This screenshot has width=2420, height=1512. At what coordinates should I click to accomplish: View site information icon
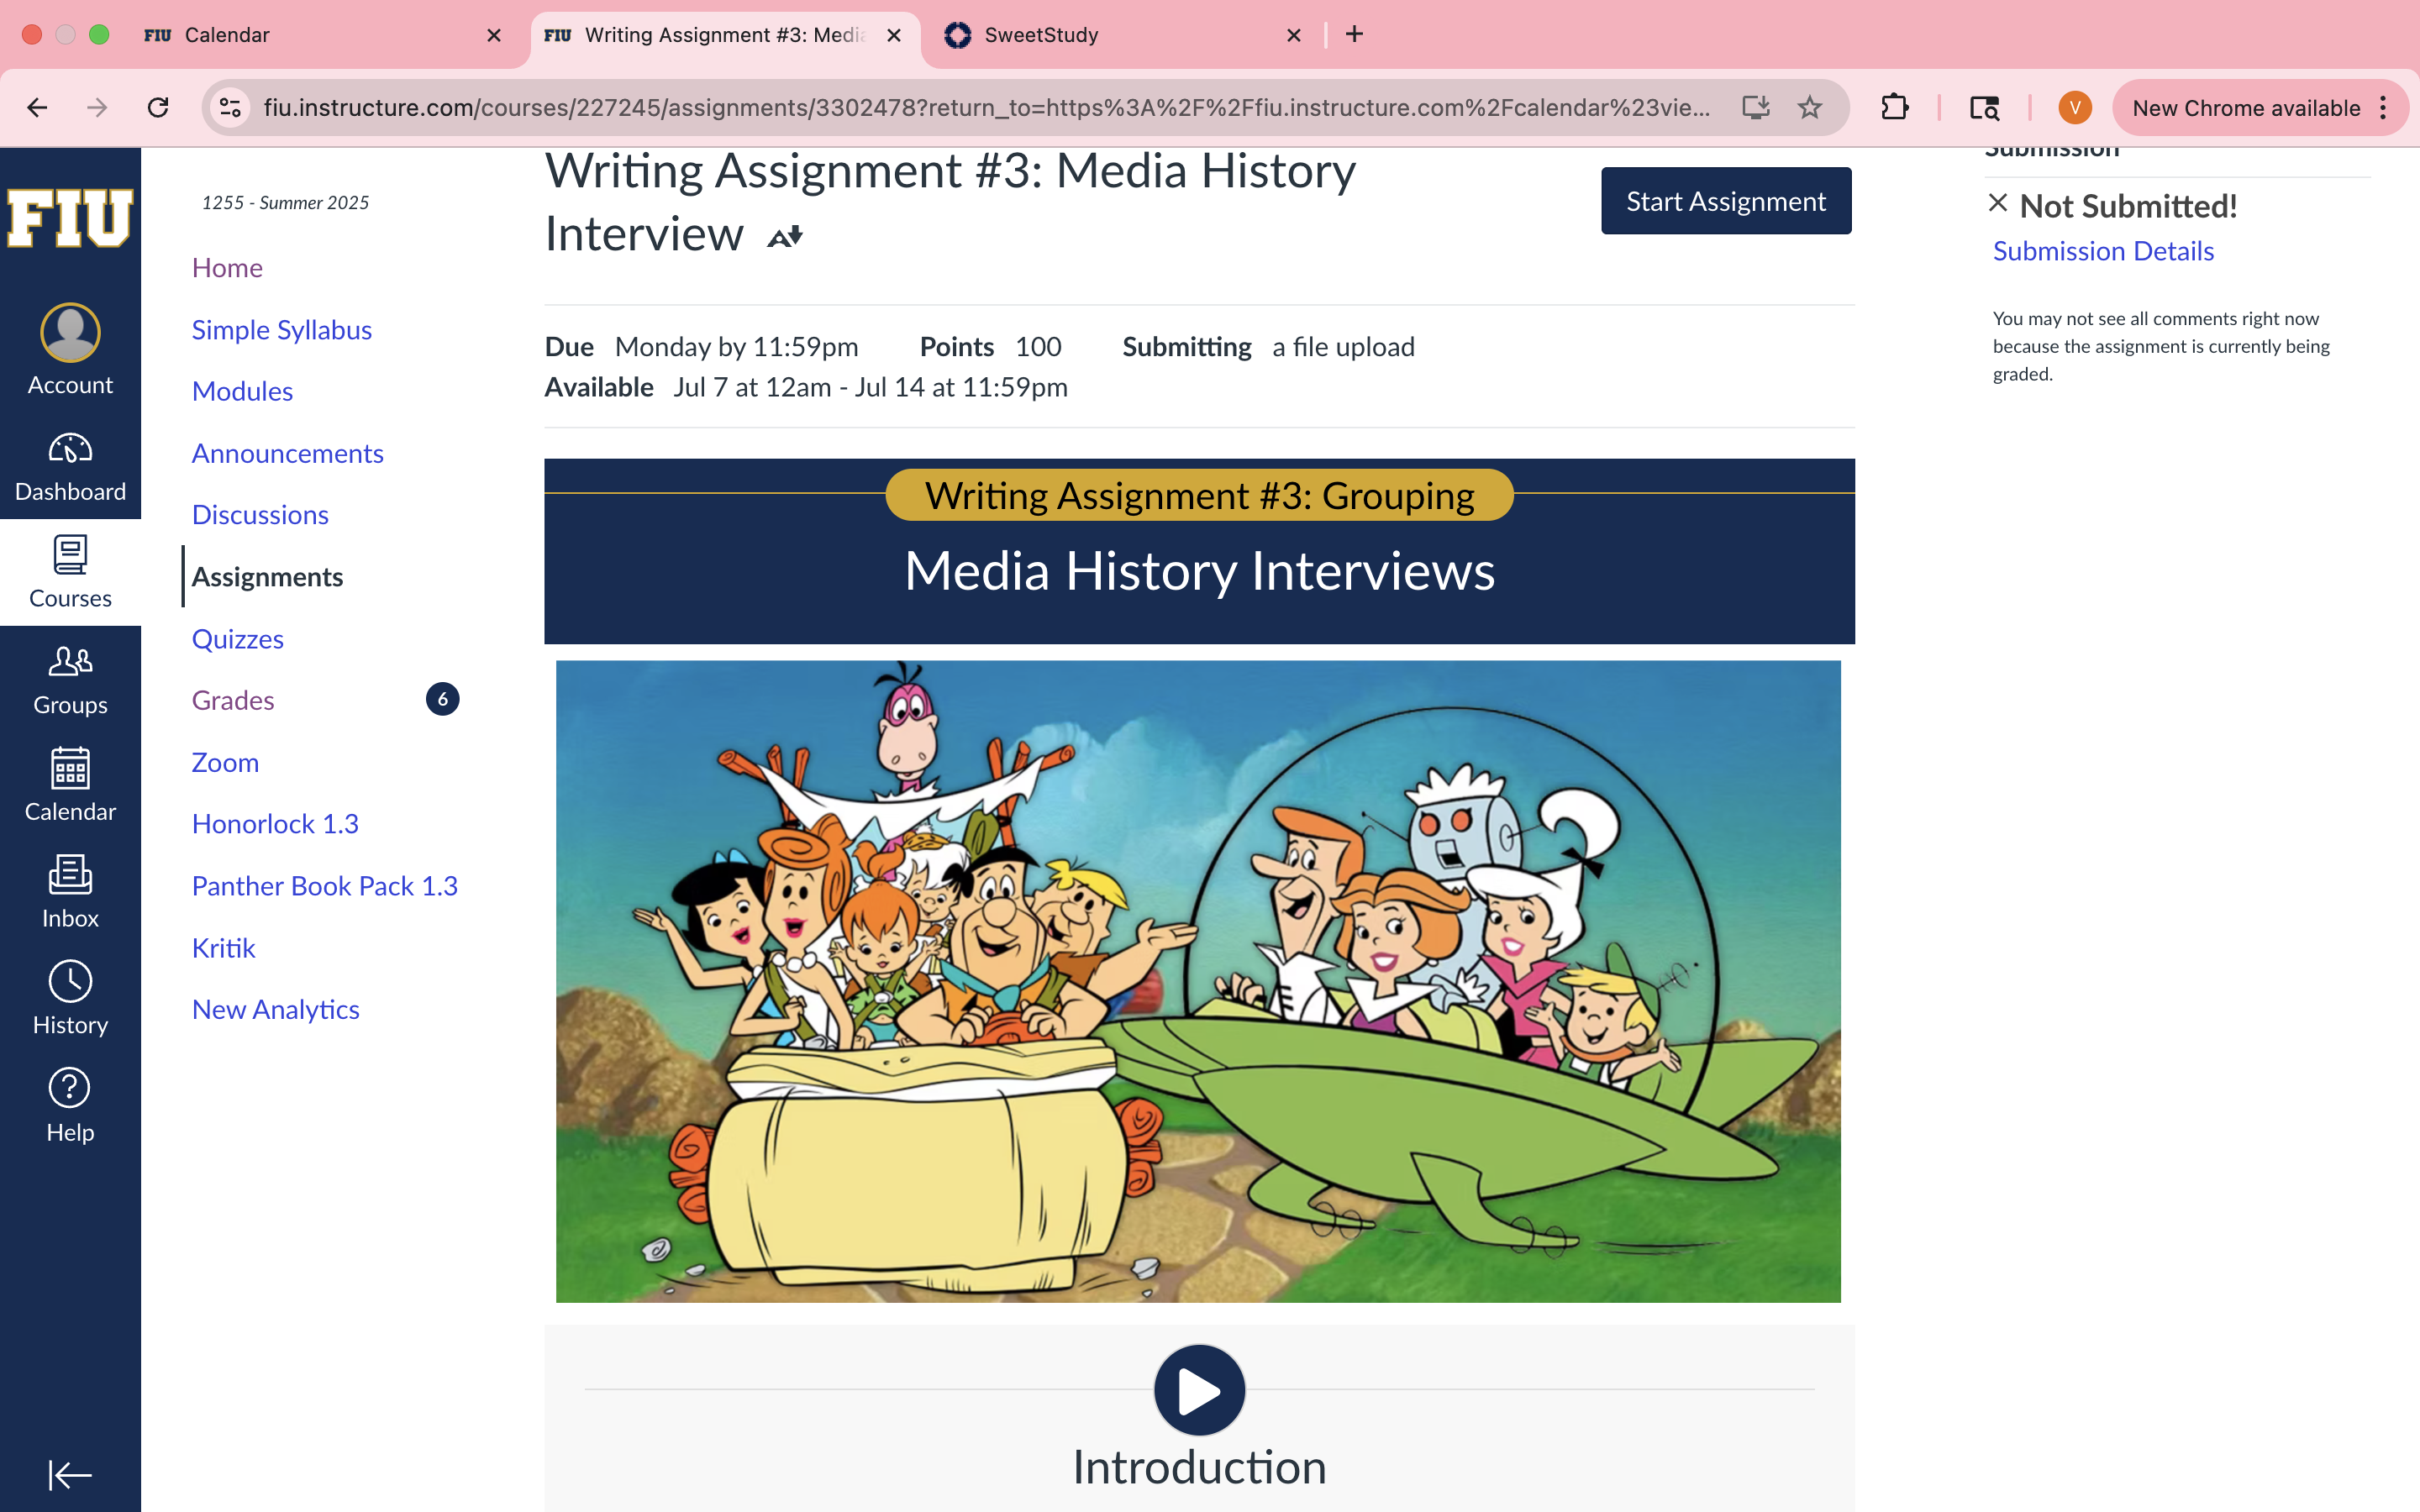[230, 107]
